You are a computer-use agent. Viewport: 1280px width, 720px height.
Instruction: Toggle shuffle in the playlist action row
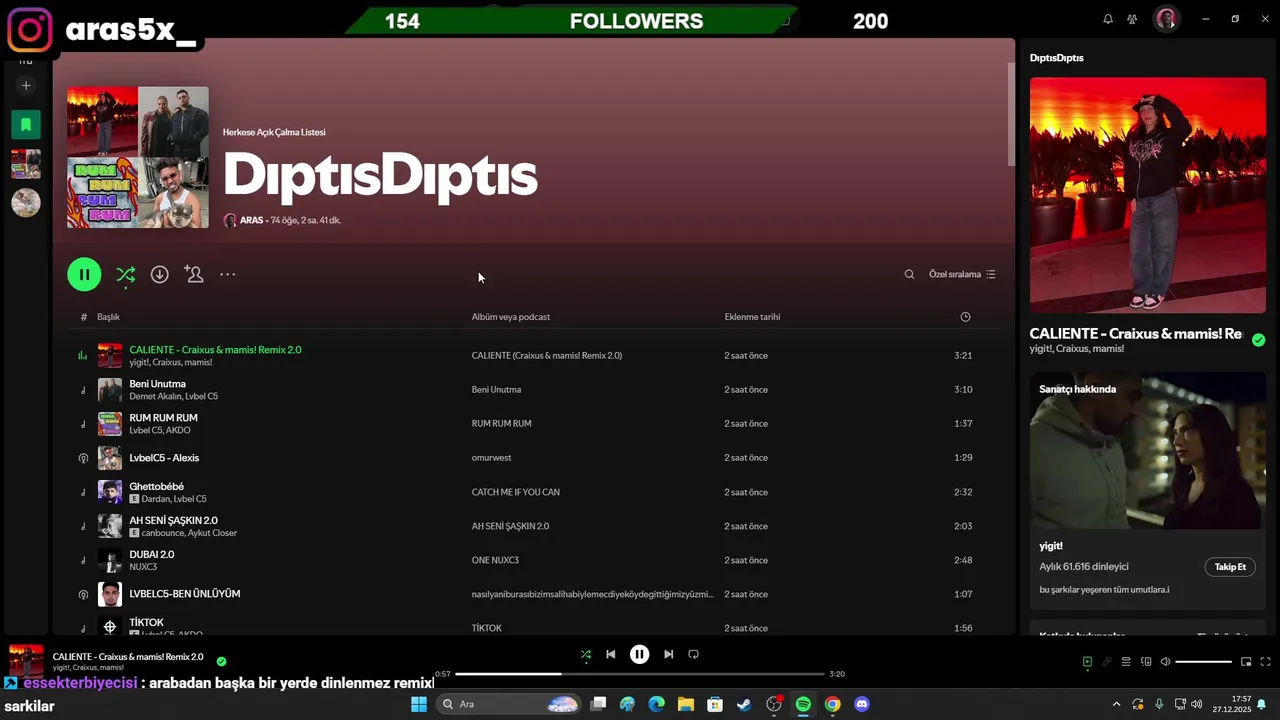(125, 274)
